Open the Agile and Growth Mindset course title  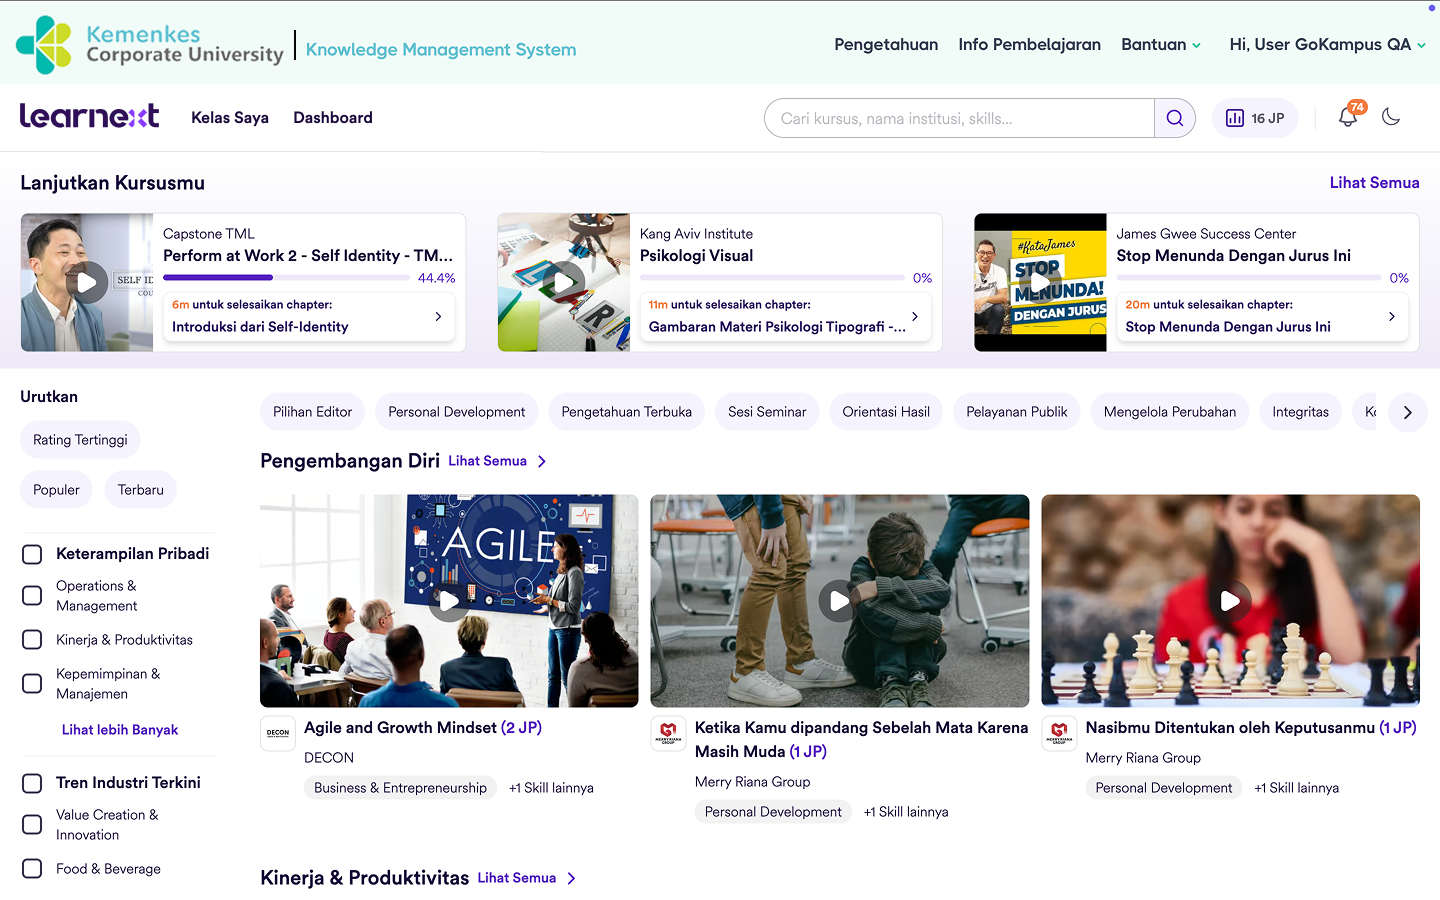(x=423, y=728)
